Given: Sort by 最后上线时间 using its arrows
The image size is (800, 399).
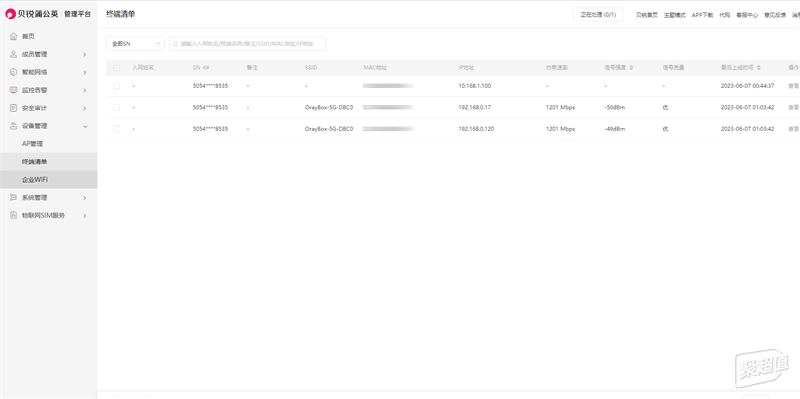Looking at the screenshot, I should 759,67.
